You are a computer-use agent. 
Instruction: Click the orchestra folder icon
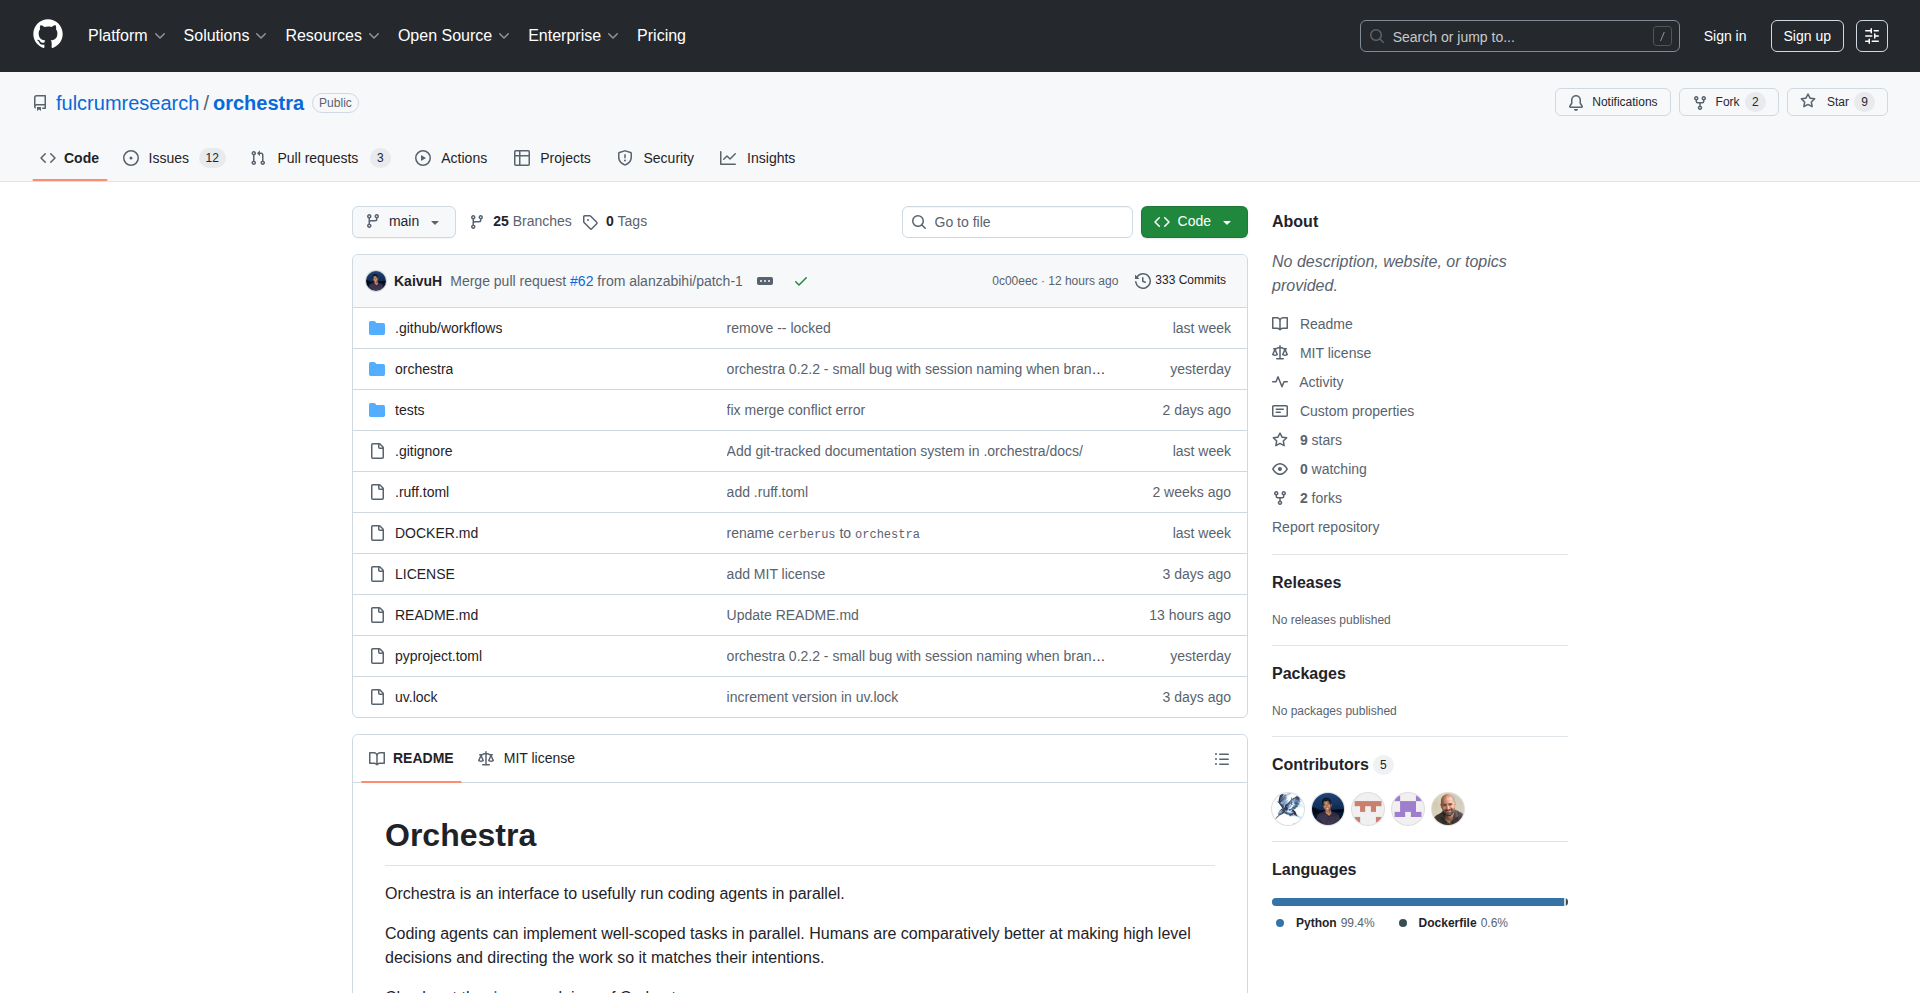pos(377,369)
